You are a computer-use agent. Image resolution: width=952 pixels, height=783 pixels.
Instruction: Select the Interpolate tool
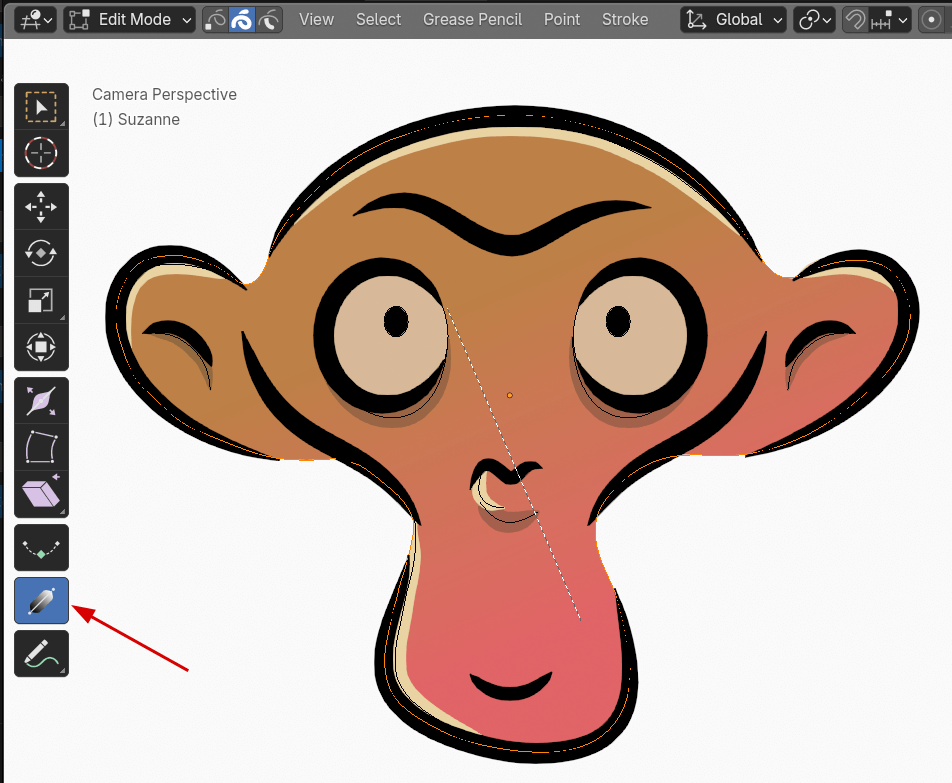point(41,547)
